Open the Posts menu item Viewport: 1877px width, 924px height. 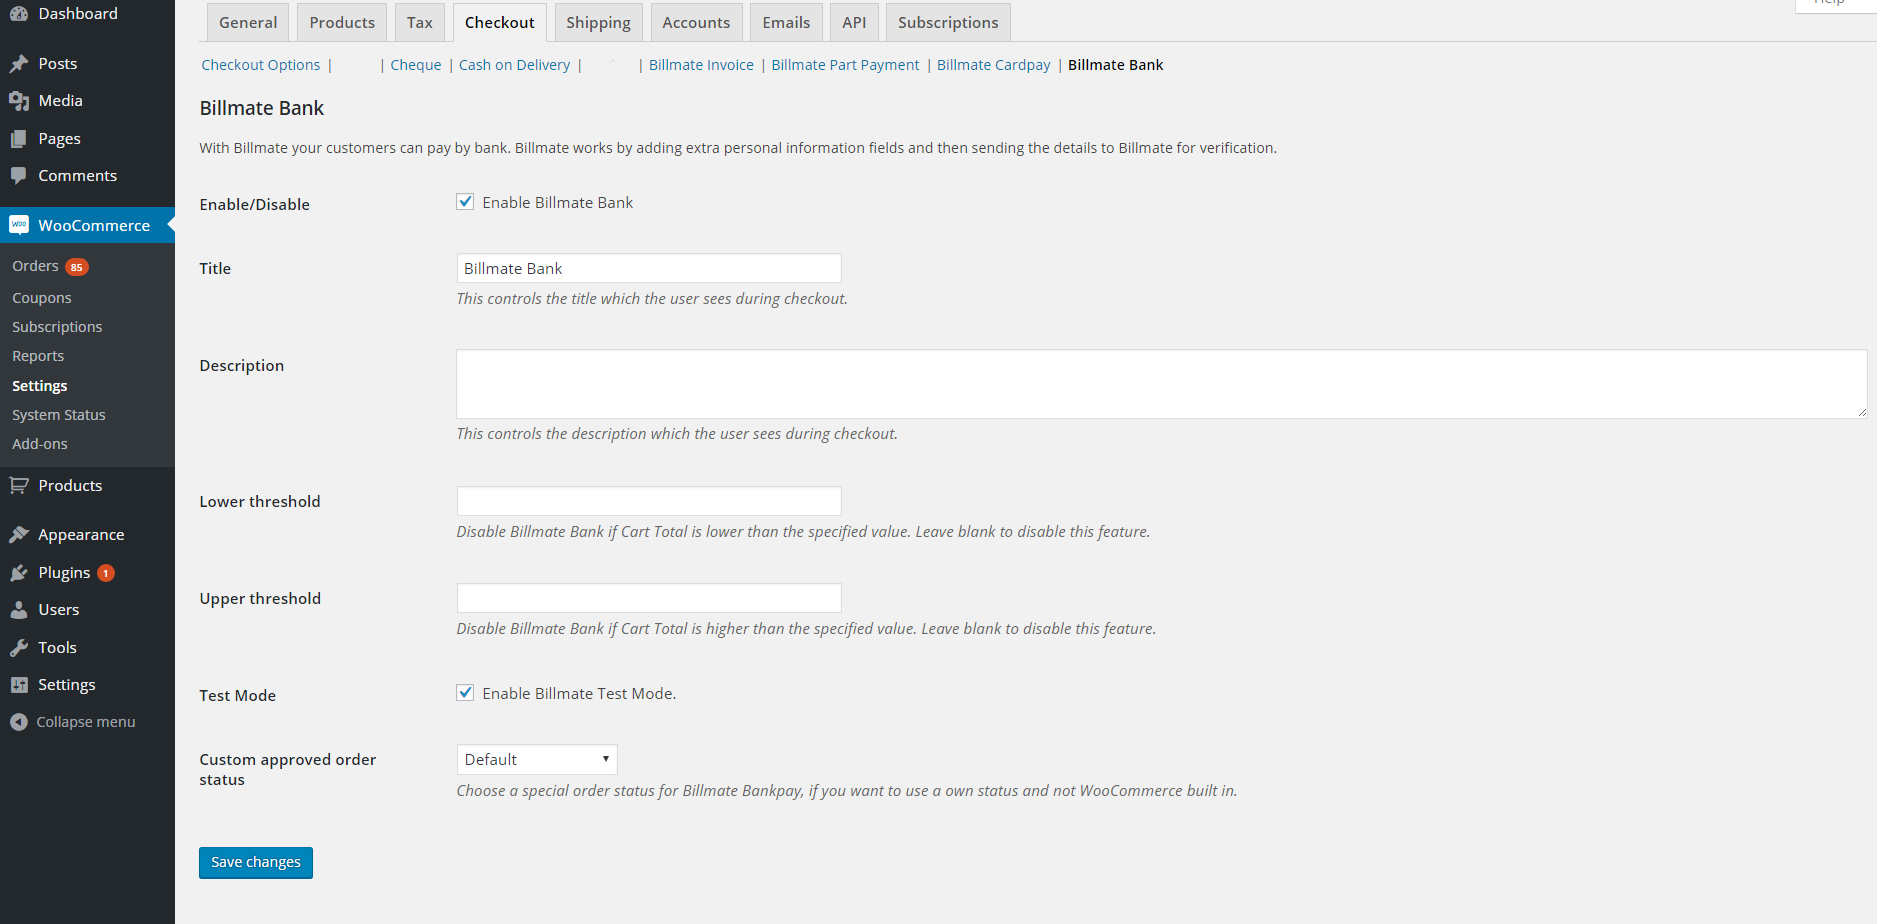coord(58,64)
